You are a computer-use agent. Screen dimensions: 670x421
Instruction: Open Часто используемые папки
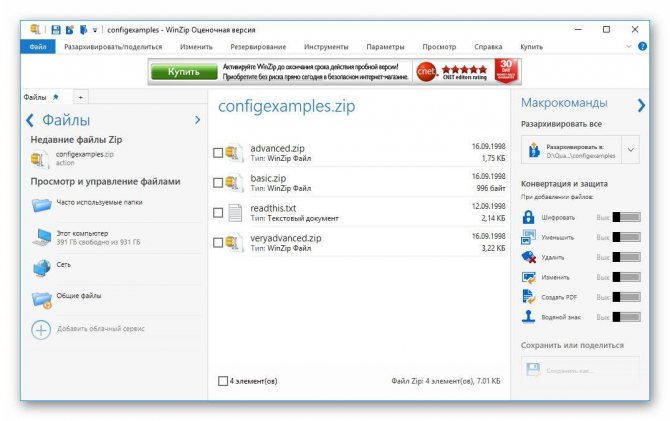(99, 202)
